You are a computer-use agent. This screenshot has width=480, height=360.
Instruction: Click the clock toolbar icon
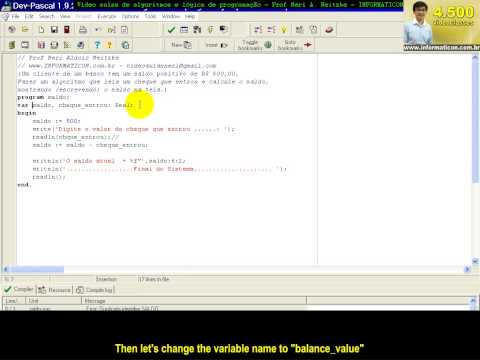(x=314, y=29)
